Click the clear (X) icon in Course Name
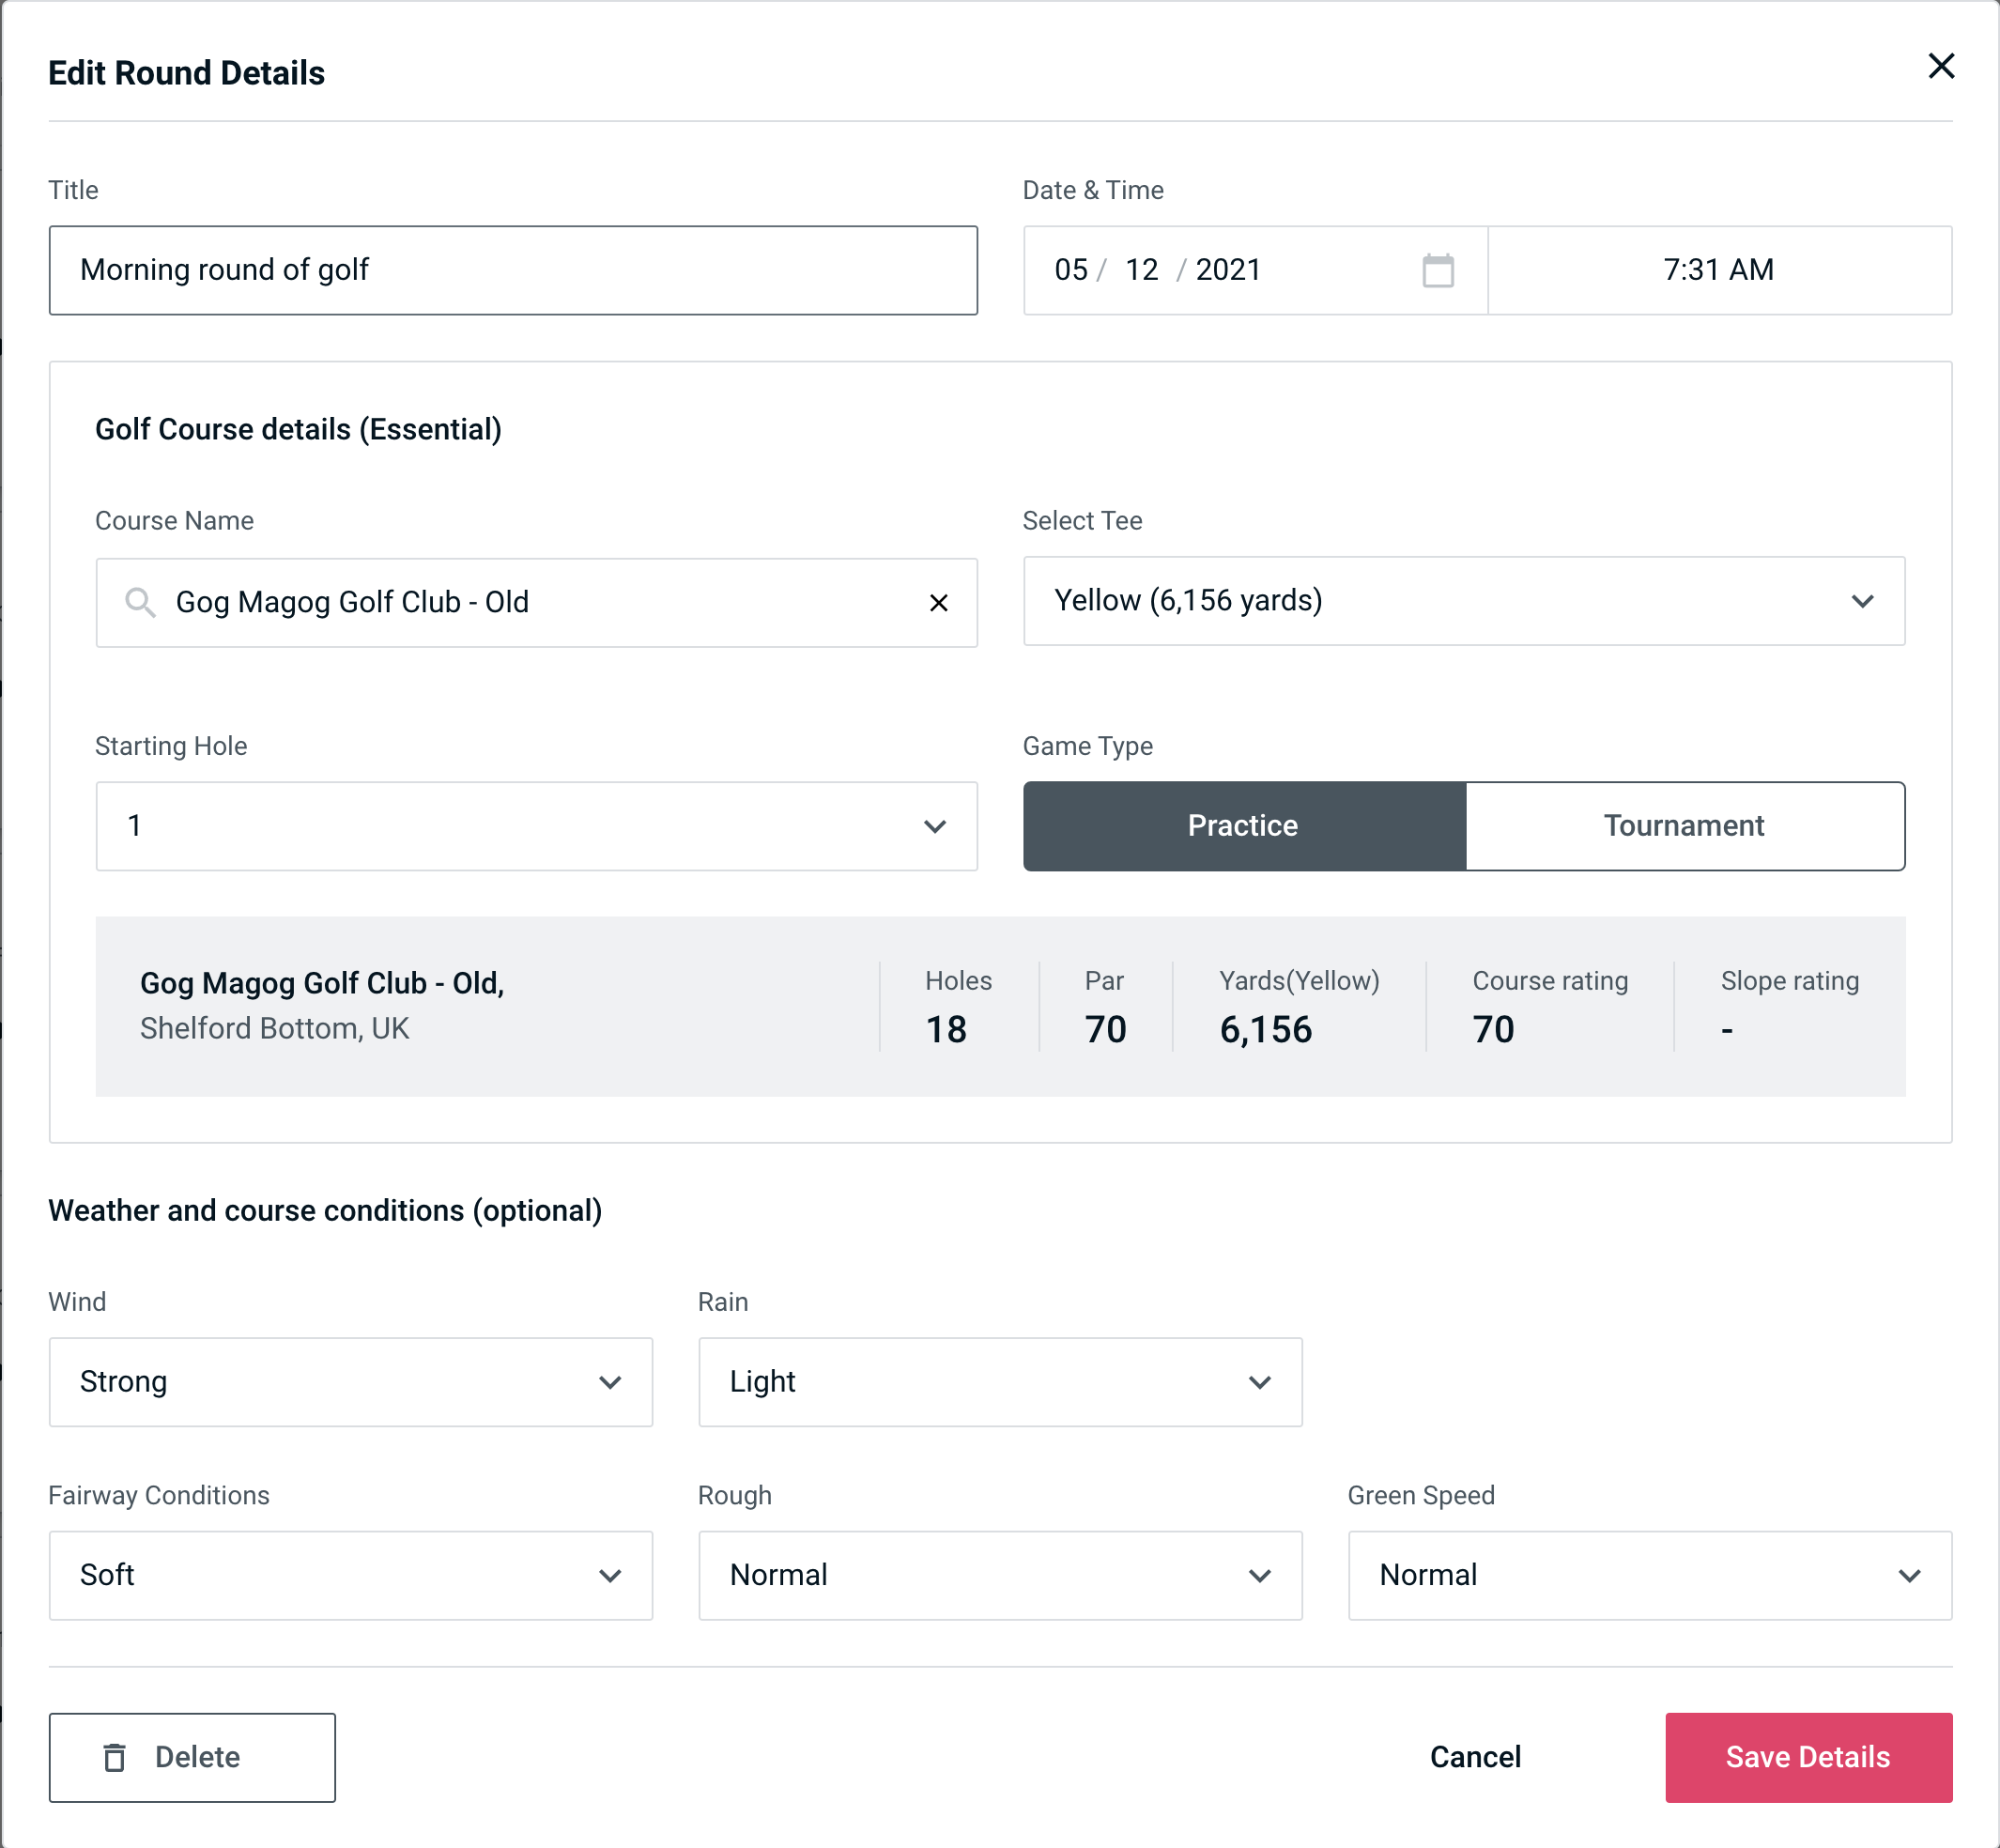Viewport: 2000px width, 1848px height. tap(939, 603)
